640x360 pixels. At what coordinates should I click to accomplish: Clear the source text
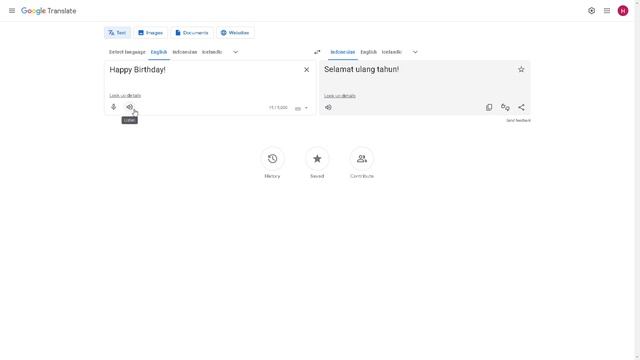pos(307,70)
